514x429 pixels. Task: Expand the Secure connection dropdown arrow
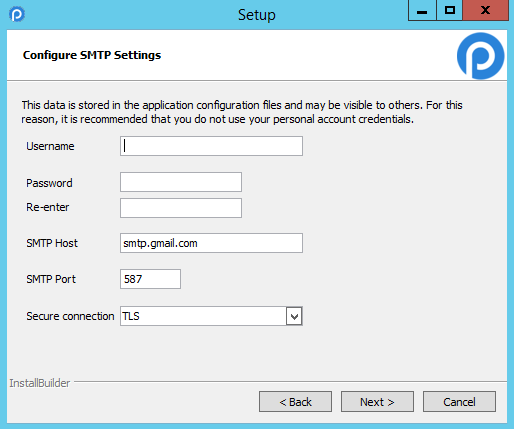[x=294, y=316]
